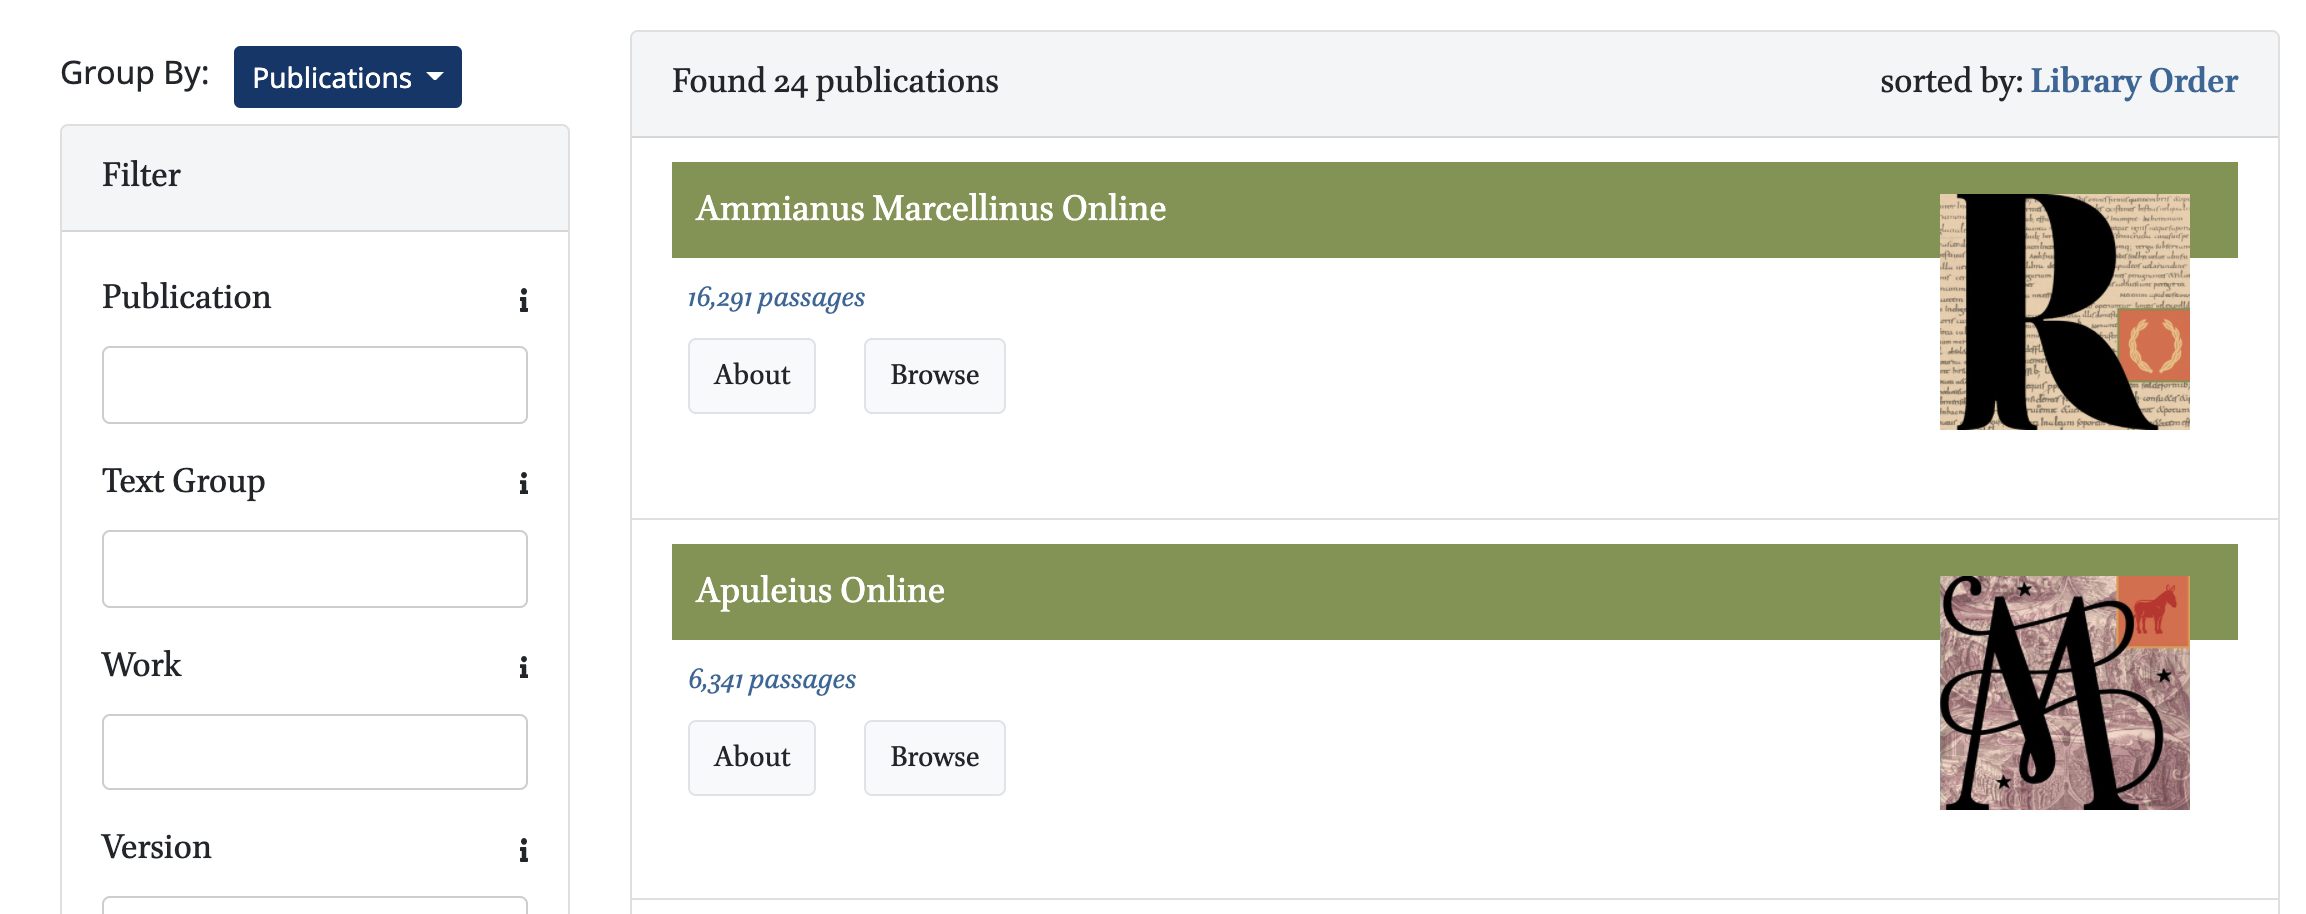Image resolution: width=2306 pixels, height=914 pixels.
Task: Open the 16,291 passages link
Action: (775, 297)
